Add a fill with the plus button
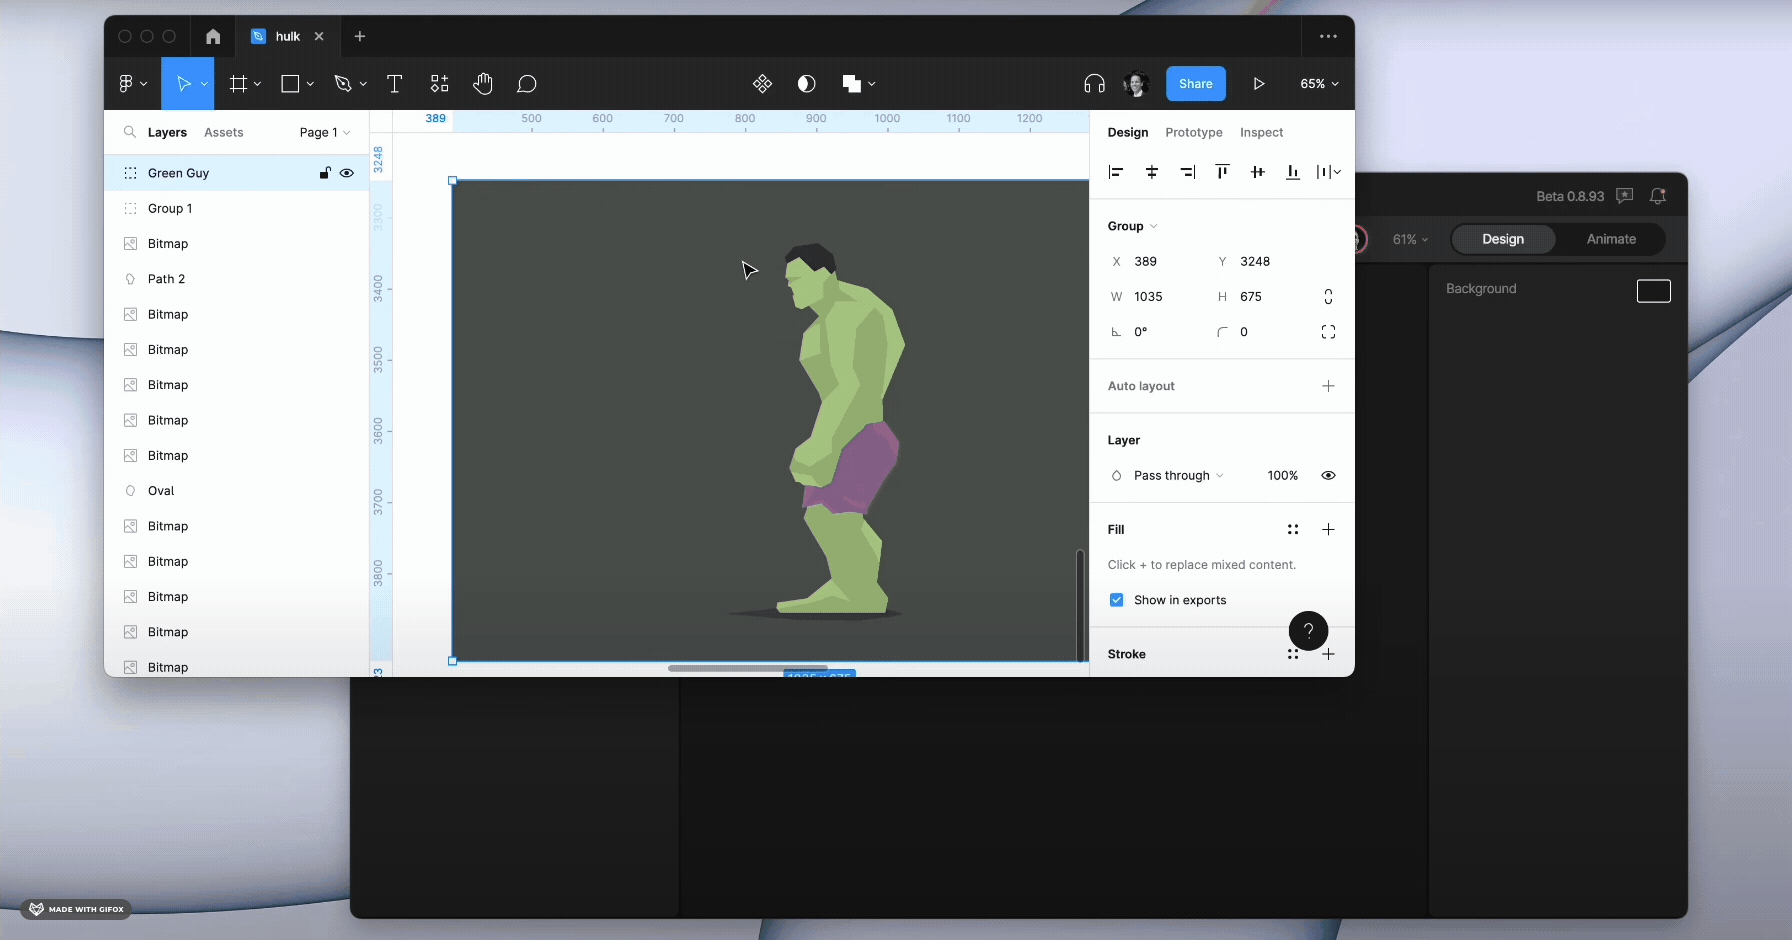 click(x=1328, y=530)
